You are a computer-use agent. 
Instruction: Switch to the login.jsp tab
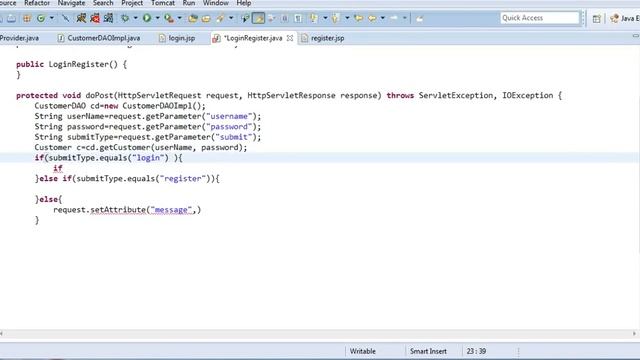177,38
